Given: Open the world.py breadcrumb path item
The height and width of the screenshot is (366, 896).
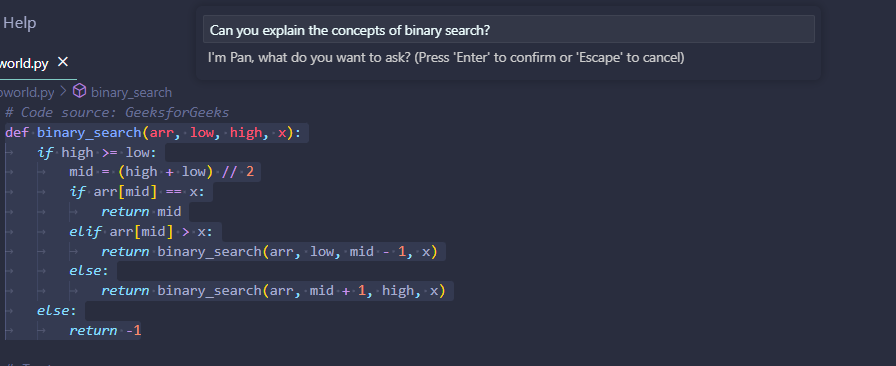Looking at the screenshot, I should (27, 92).
